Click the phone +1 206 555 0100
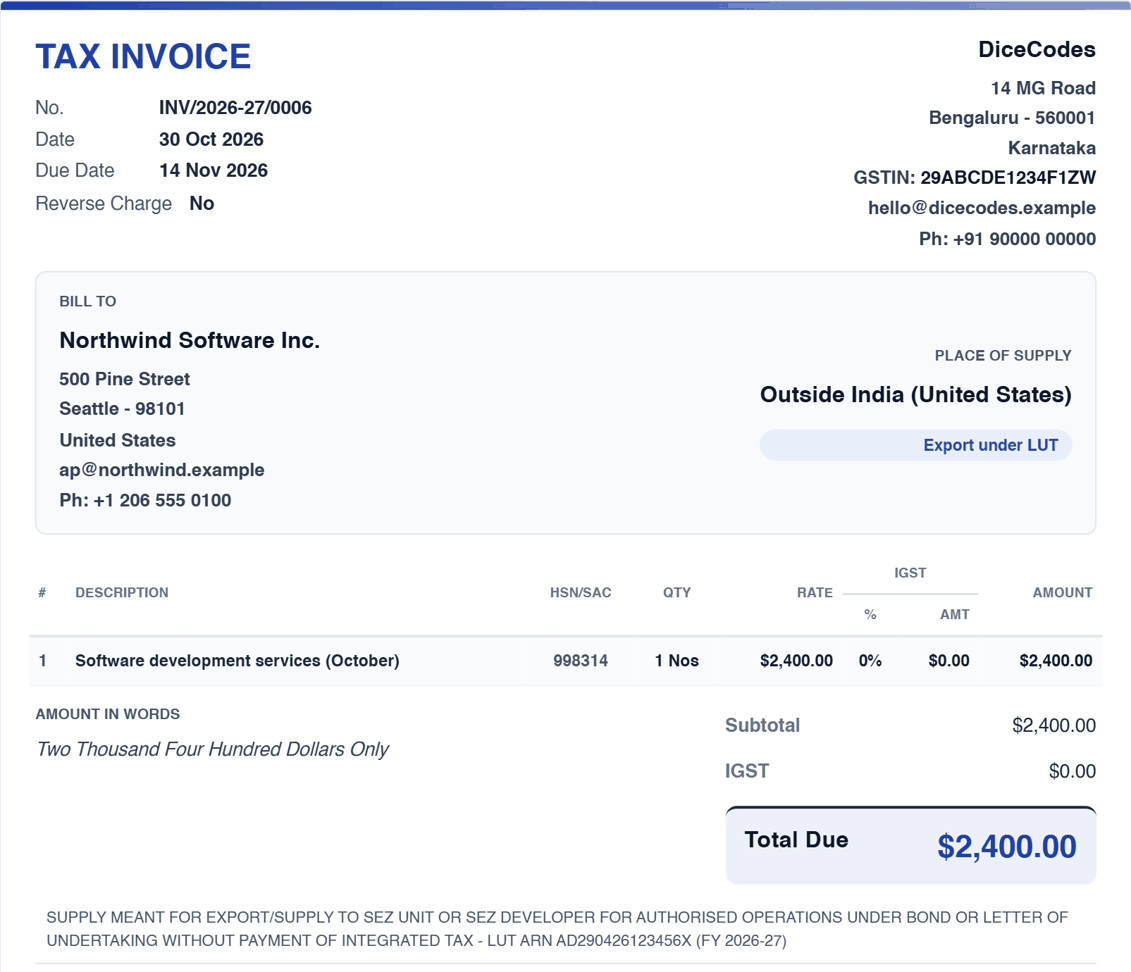The height and width of the screenshot is (972, 1131). pyautogui.click(x=162, y=500)
